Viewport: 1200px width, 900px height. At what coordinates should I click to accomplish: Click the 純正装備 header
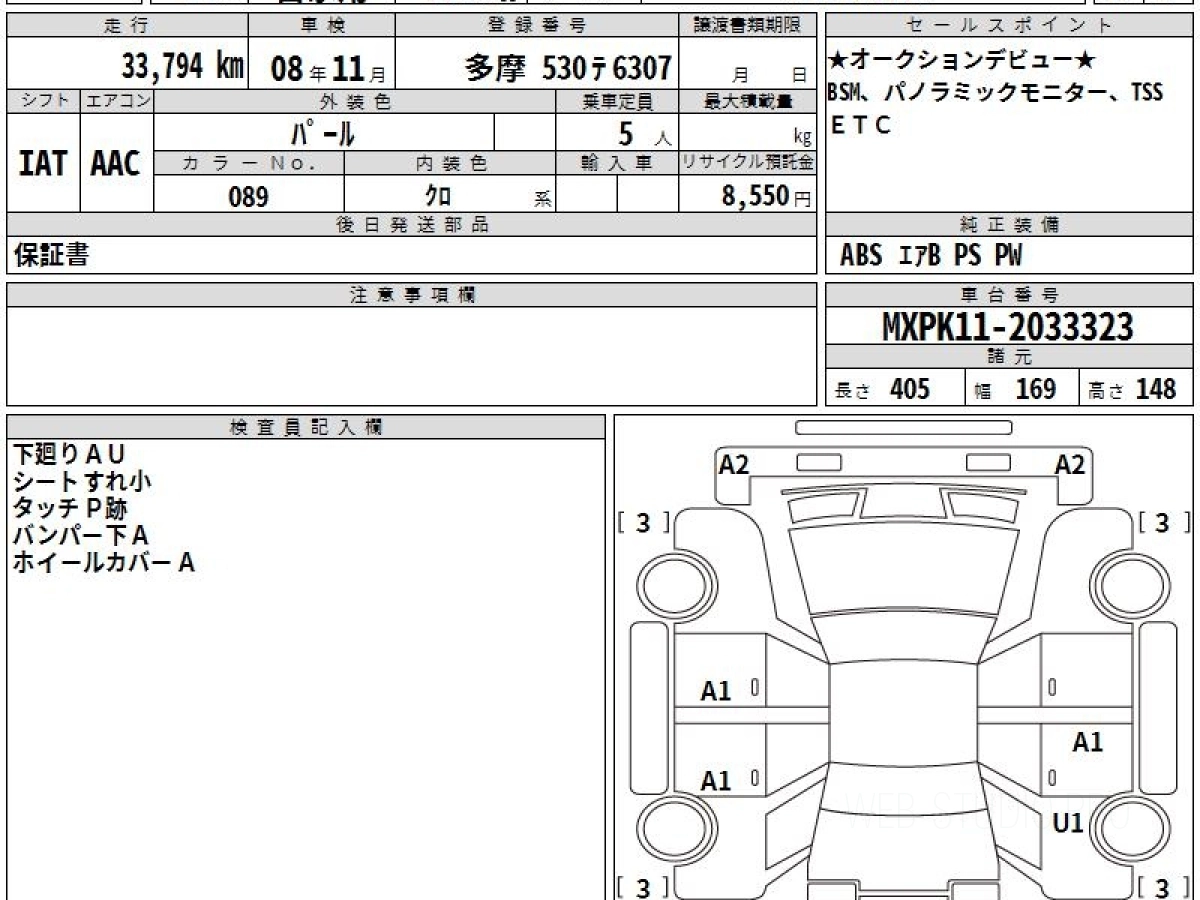(x=1010, y=225)
